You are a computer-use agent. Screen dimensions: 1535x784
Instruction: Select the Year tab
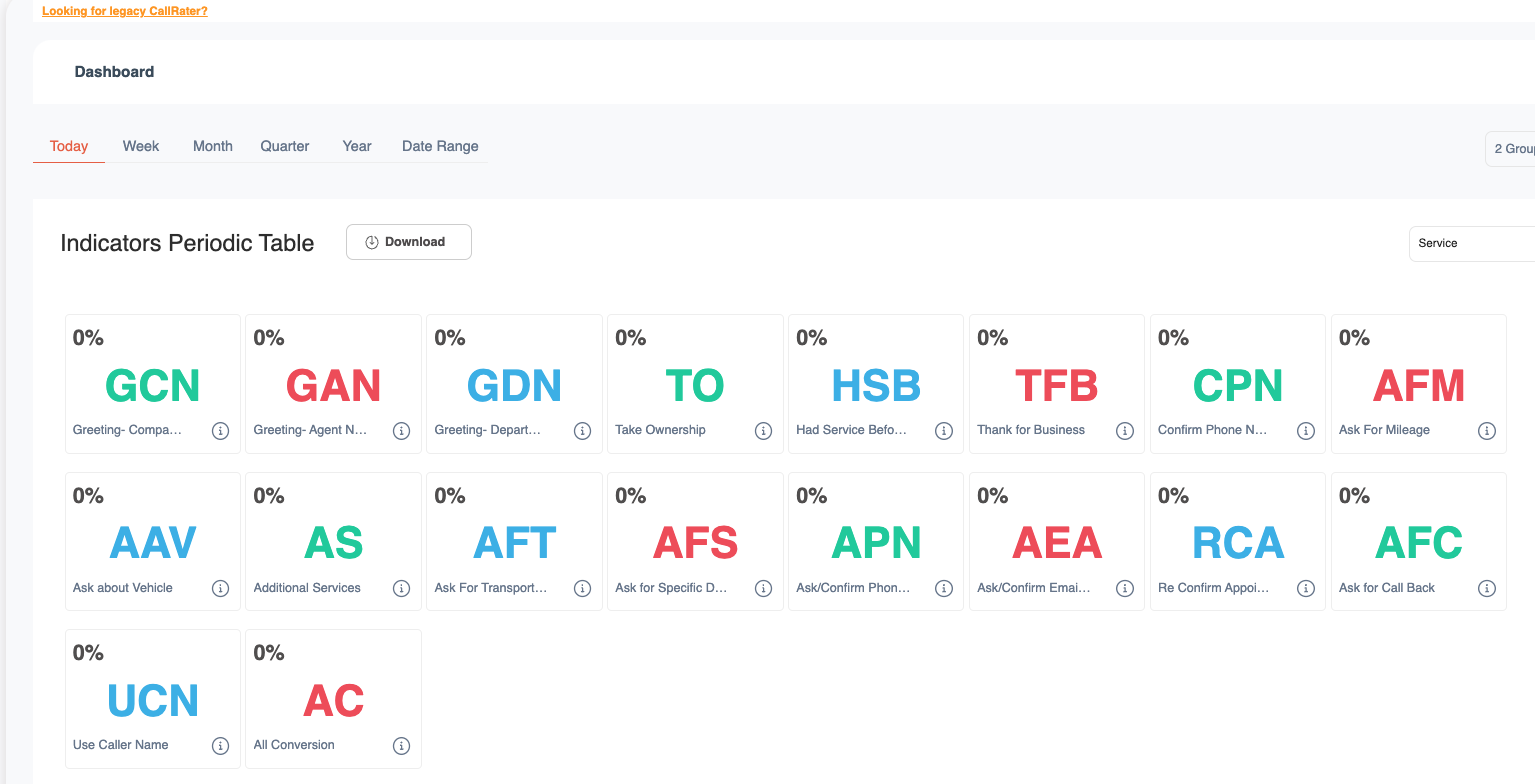click(357, 146)
